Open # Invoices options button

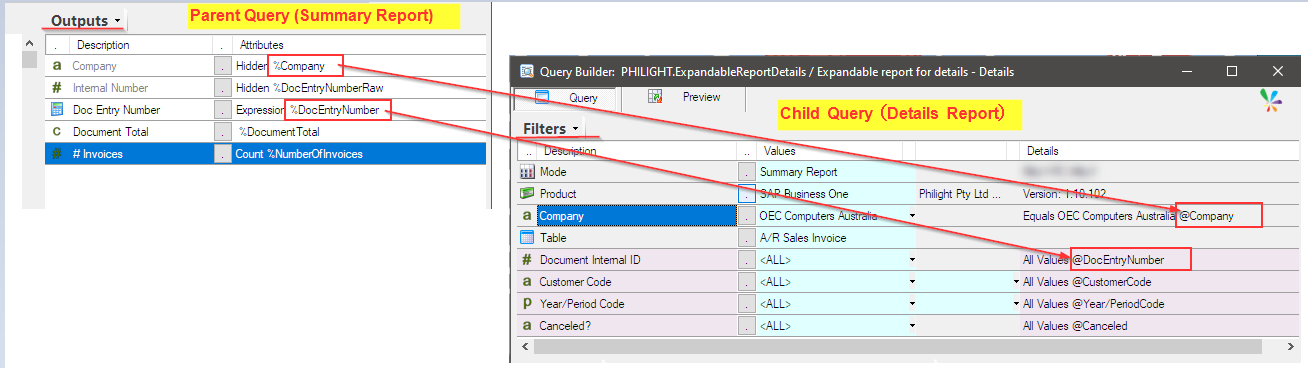point(222,154)
